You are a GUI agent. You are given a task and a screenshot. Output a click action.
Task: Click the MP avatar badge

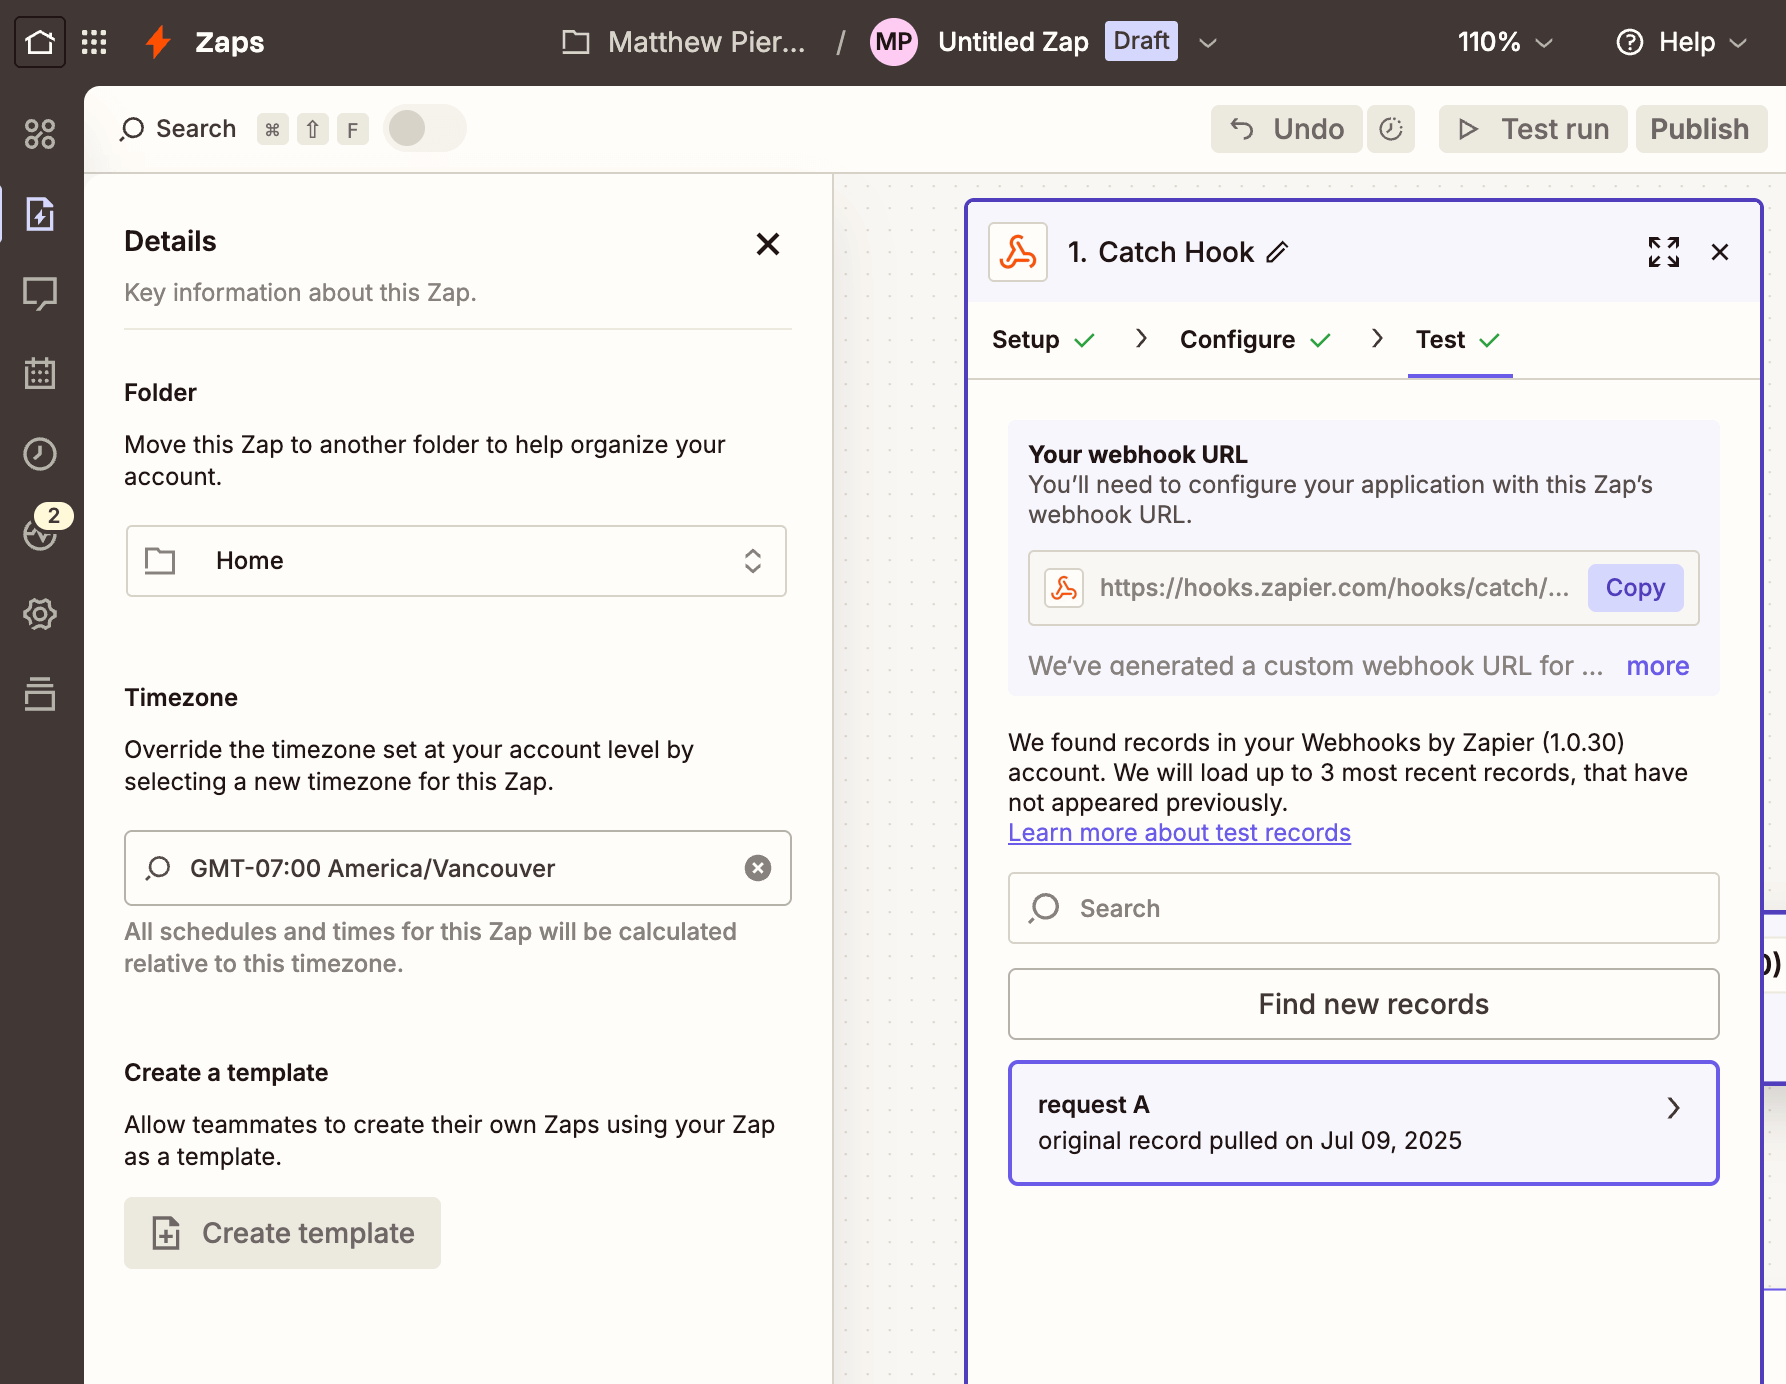(893, 42)
